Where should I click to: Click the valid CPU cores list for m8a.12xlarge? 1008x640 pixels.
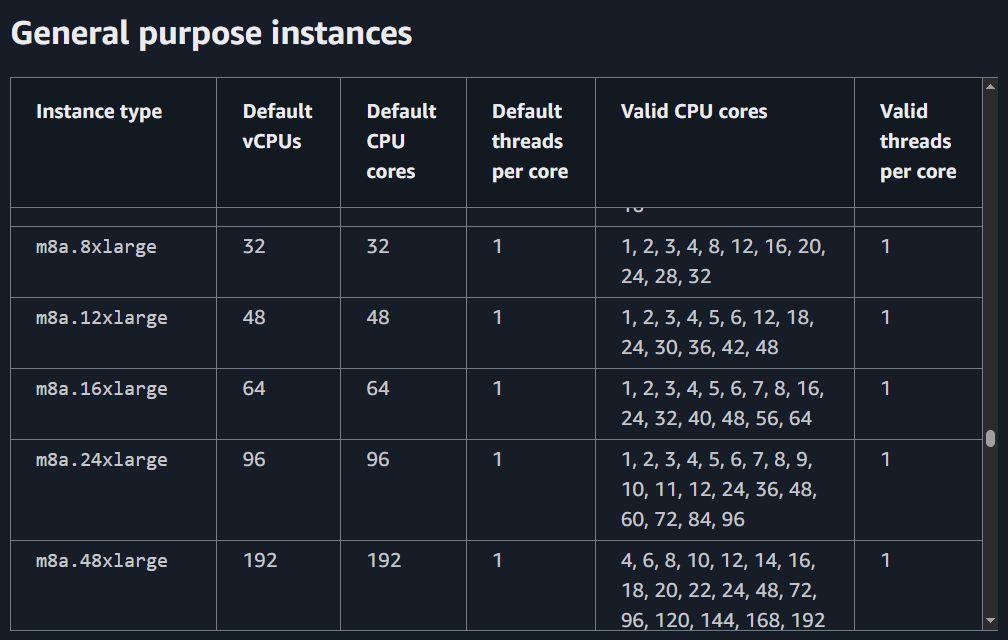(x=717, y=332)
